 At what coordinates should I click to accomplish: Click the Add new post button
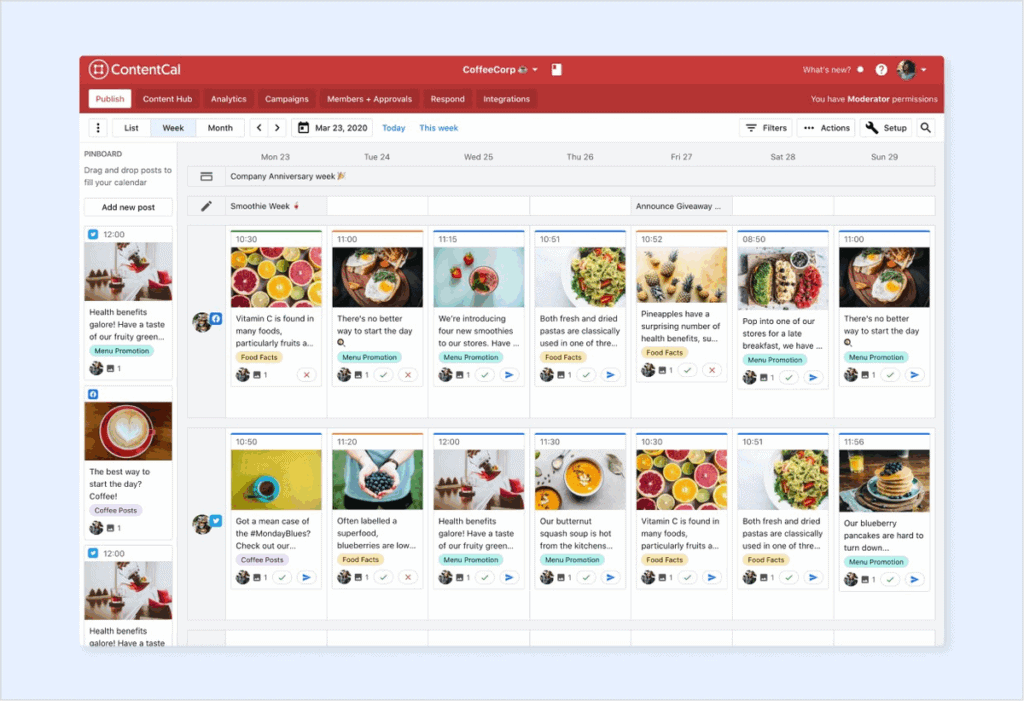(x=127, y=207)
